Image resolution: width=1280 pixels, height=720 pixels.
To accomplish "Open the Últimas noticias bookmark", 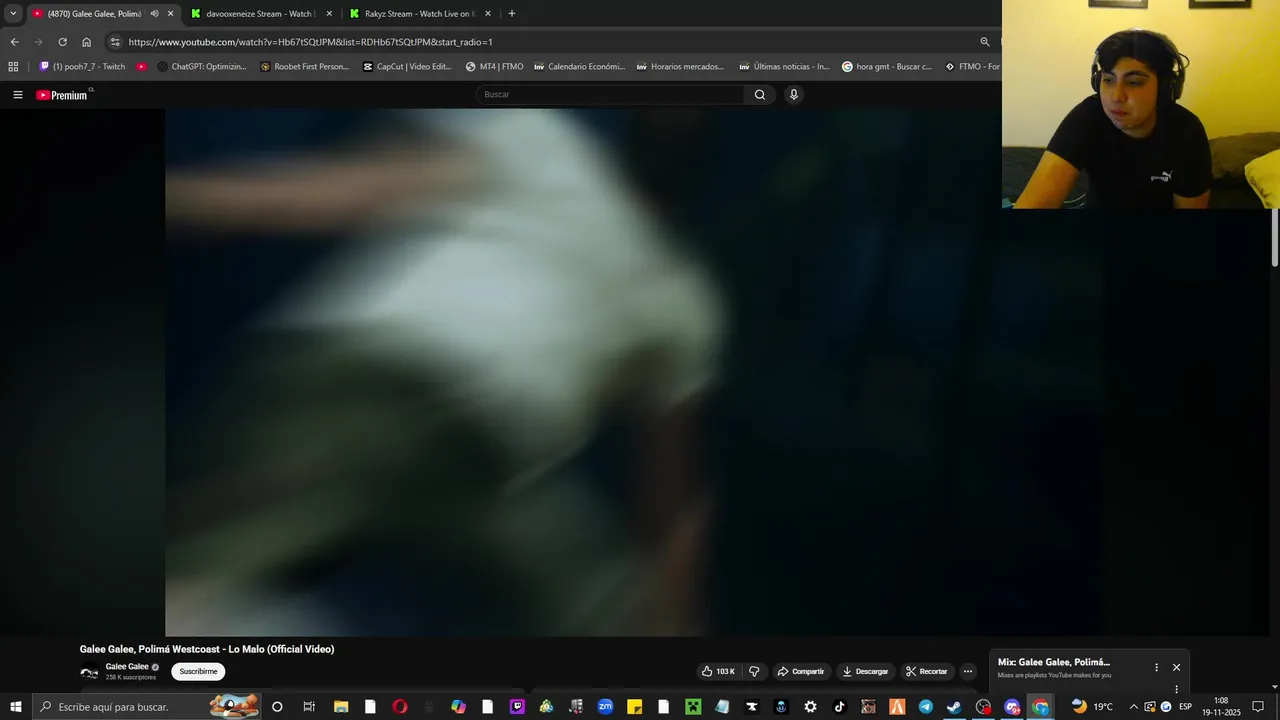I will coord(784,67).
